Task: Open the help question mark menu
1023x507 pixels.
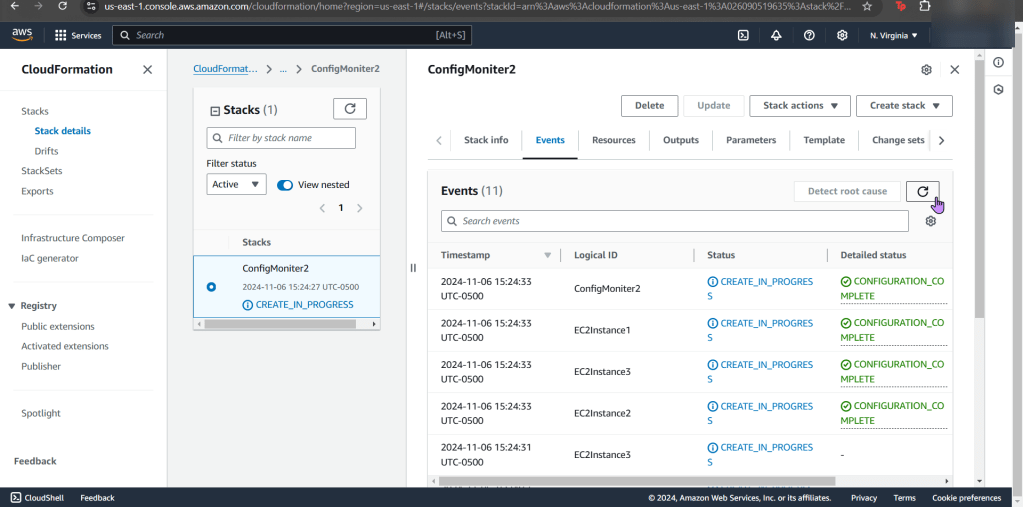Action: pos(809,35)
